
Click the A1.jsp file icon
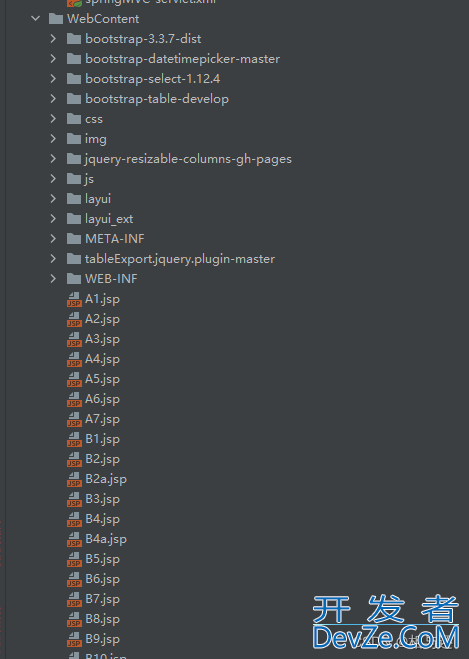pyautogui.click(x=74, y=299)
